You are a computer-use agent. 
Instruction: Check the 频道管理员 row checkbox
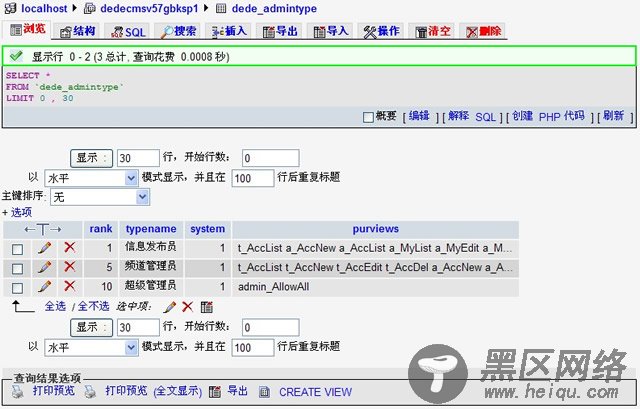point(17,269)
